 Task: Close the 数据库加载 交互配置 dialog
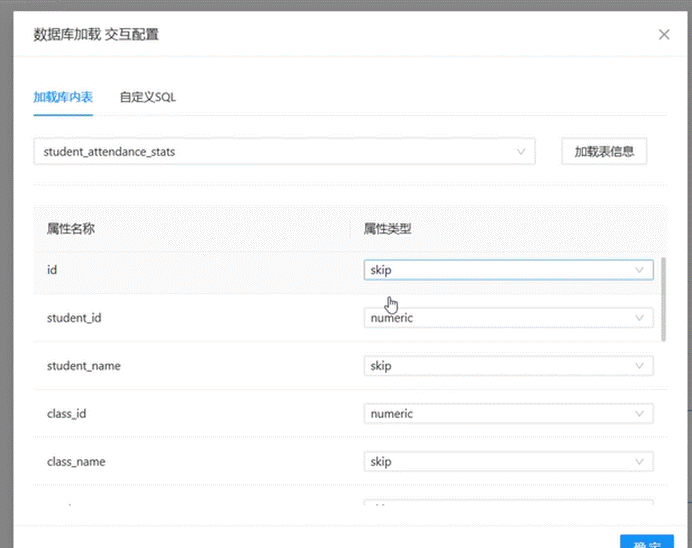[x=664, y=34]
